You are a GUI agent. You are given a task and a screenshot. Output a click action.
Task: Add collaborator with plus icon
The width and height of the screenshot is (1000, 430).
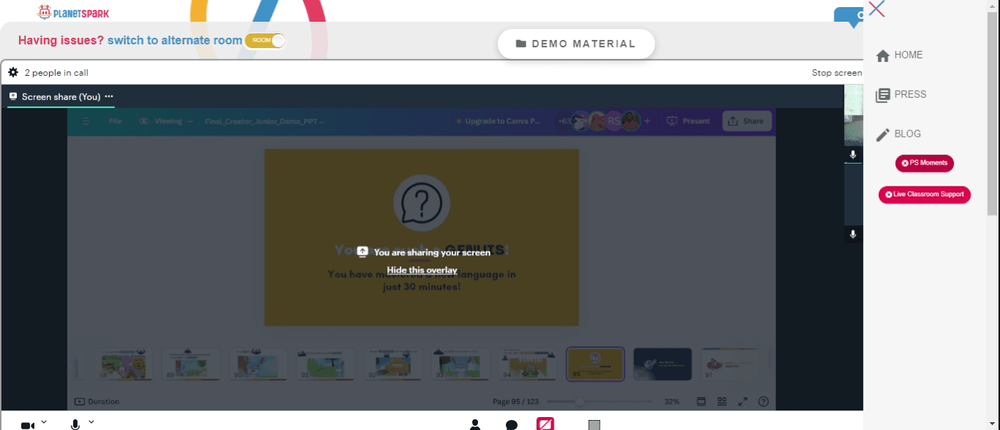click(647, 121)
